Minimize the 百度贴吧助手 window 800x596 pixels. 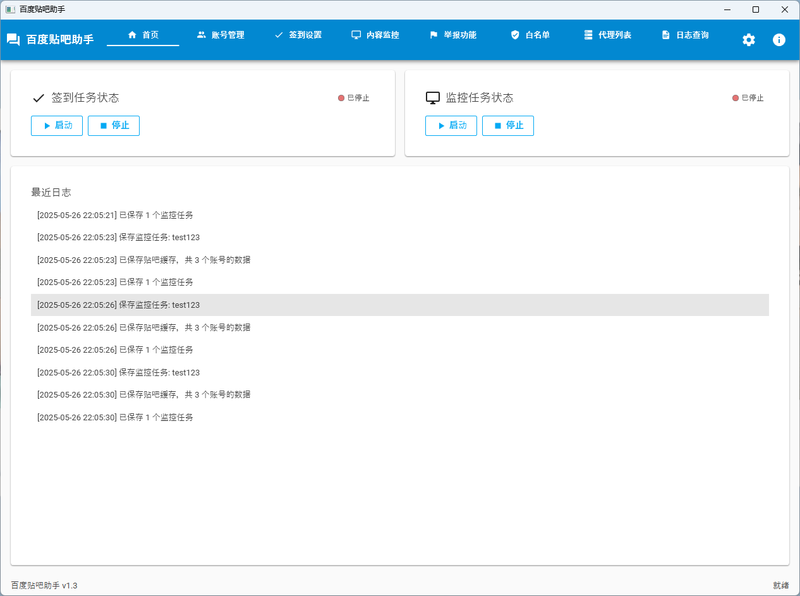tap(727, 9)
